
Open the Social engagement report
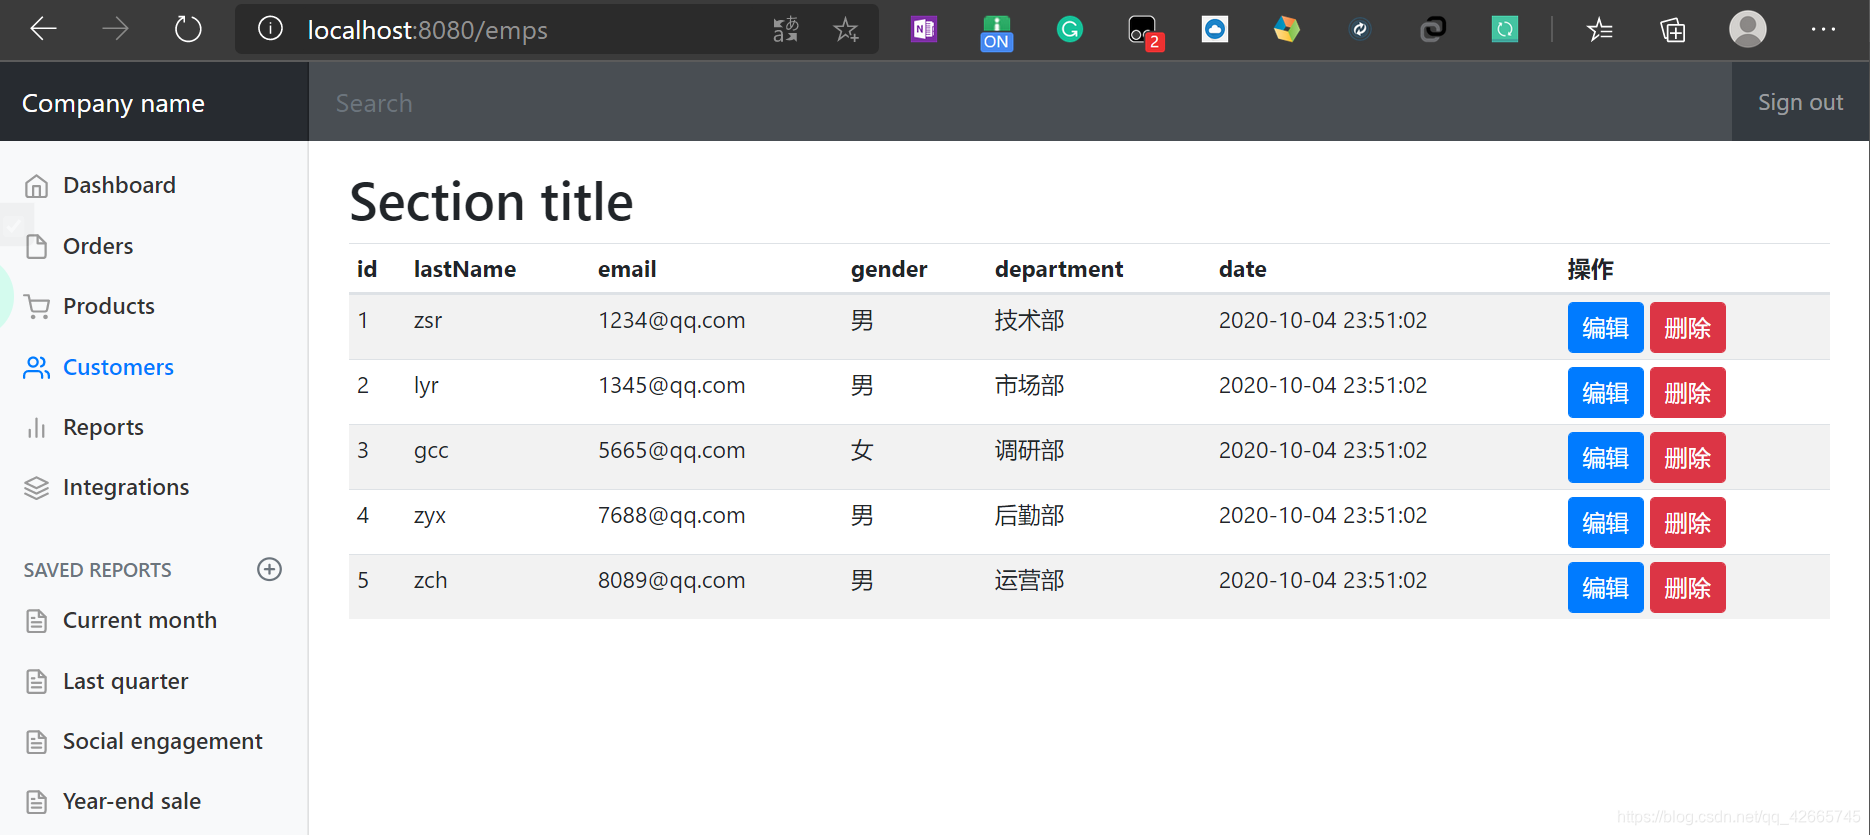[163, 741]
